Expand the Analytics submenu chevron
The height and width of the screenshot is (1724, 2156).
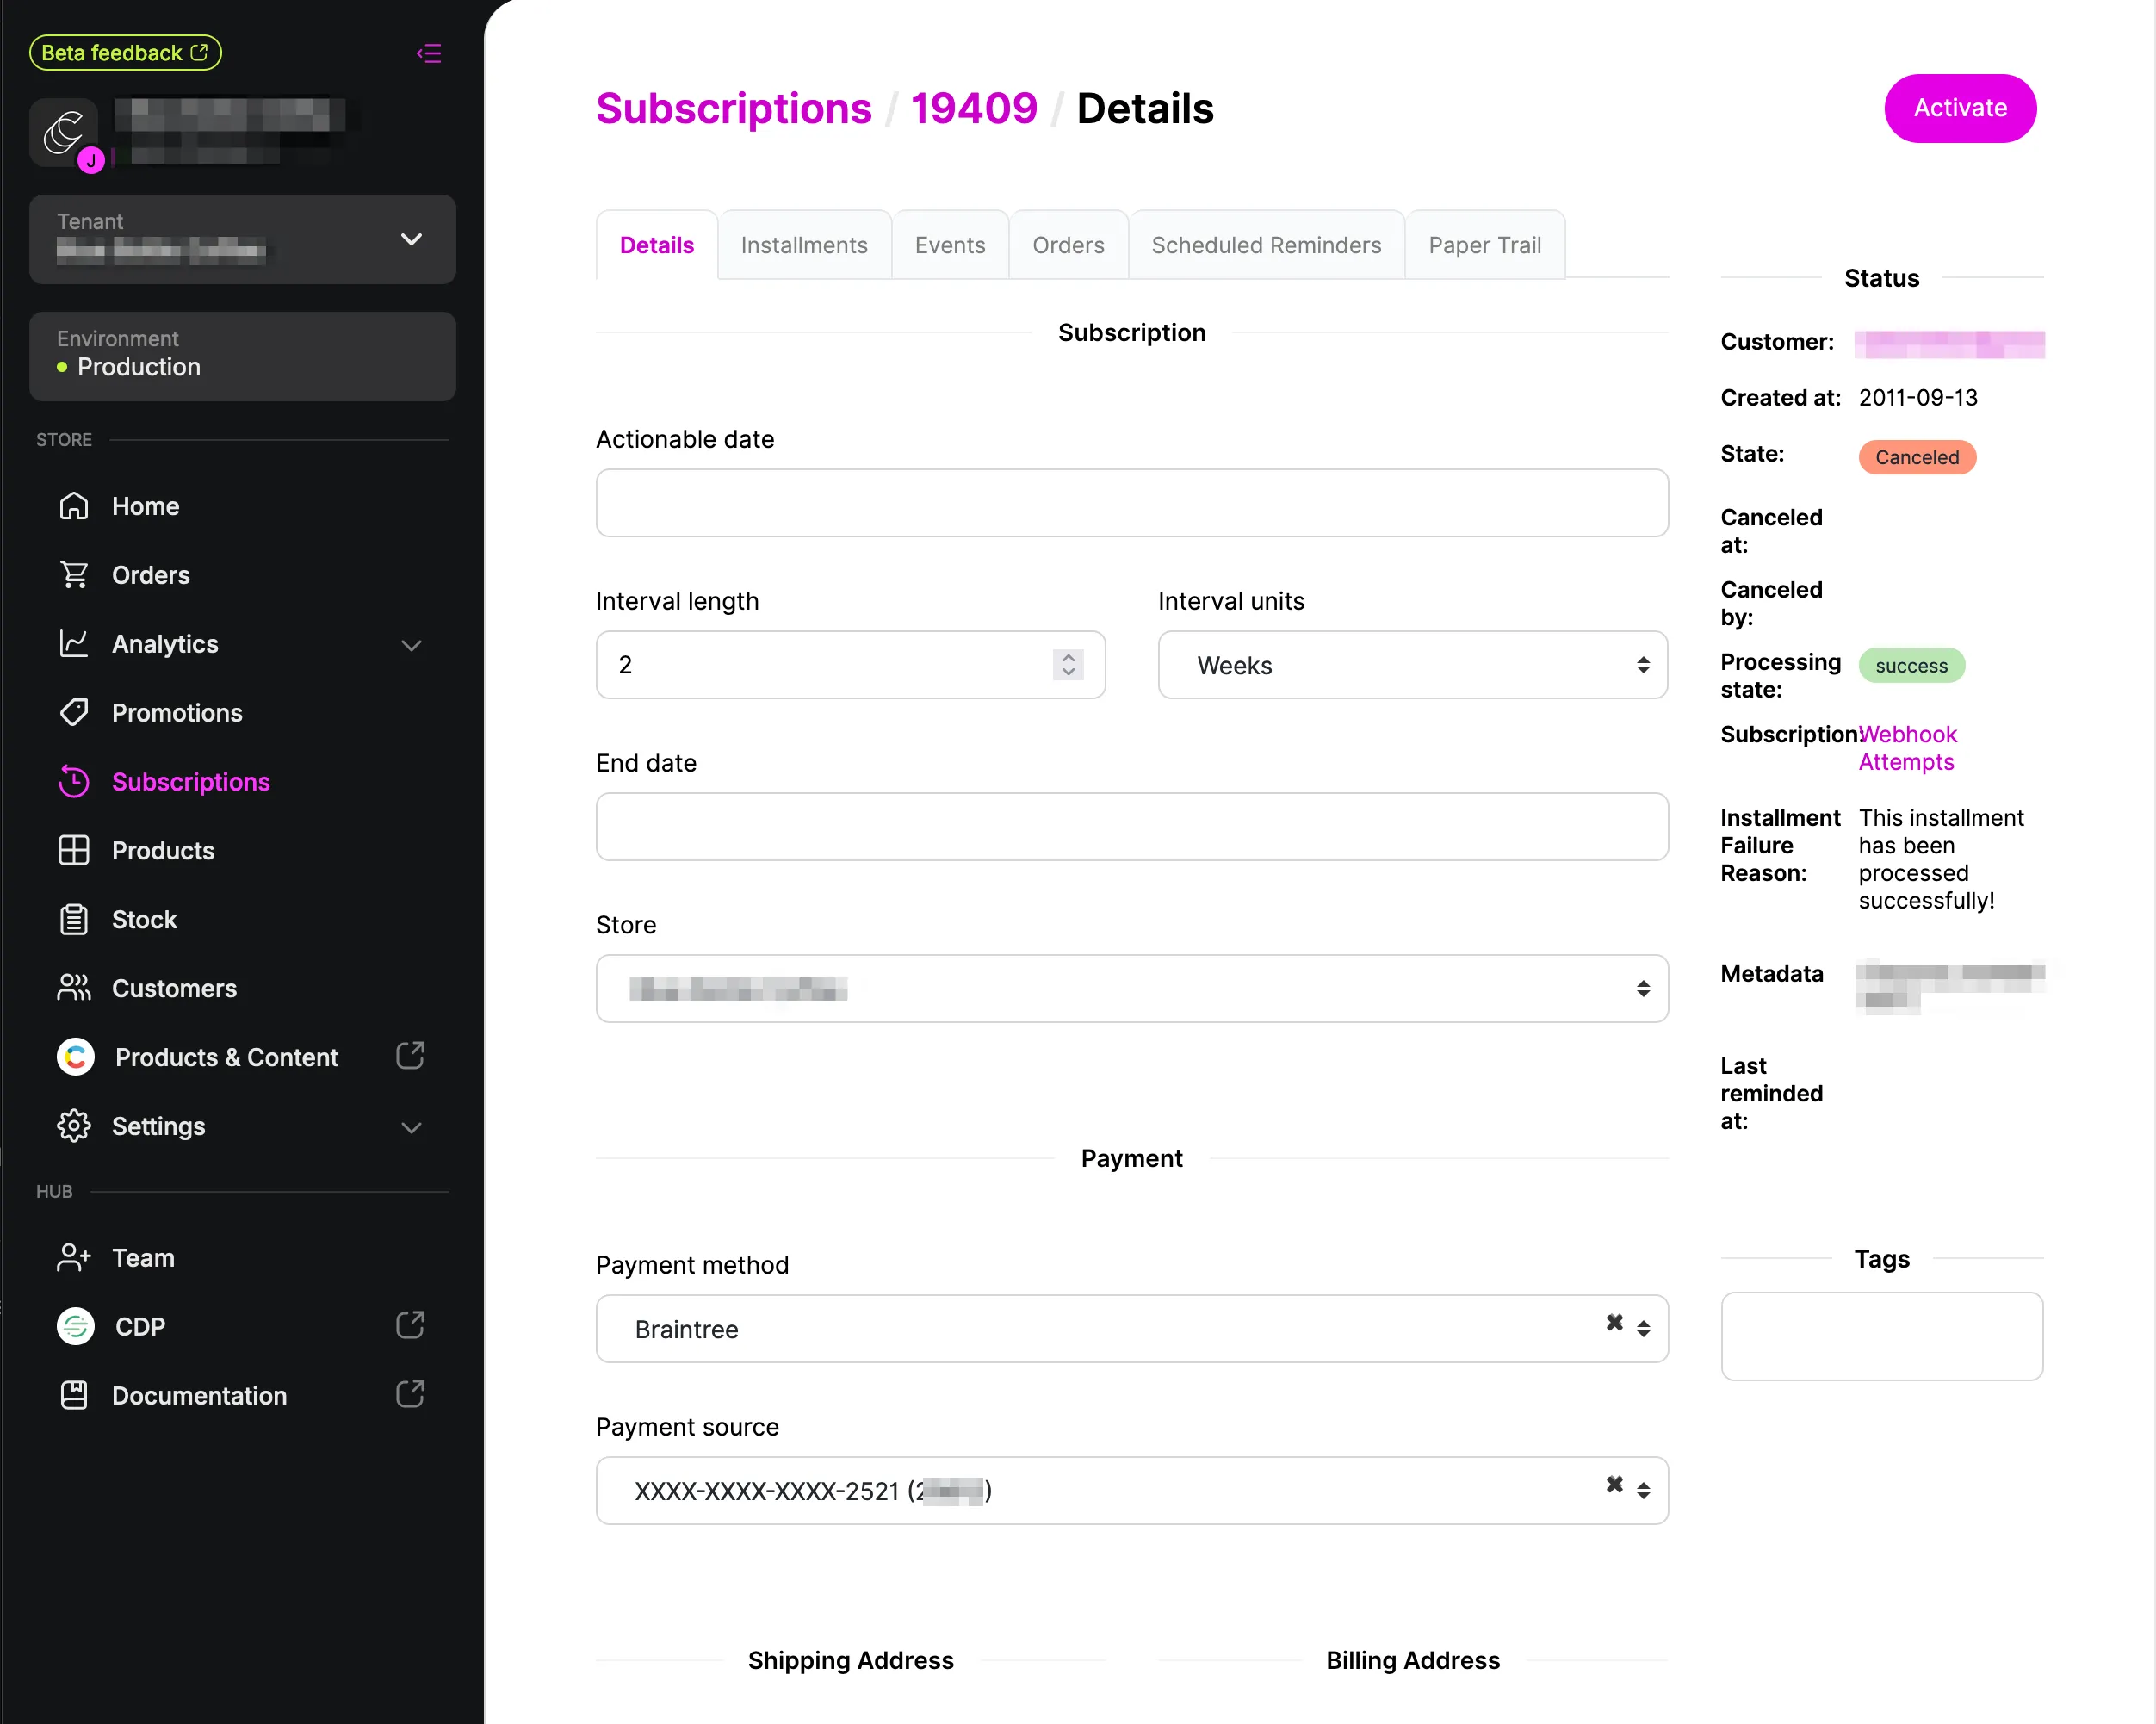pyautogui.click(x=411, y=645)
